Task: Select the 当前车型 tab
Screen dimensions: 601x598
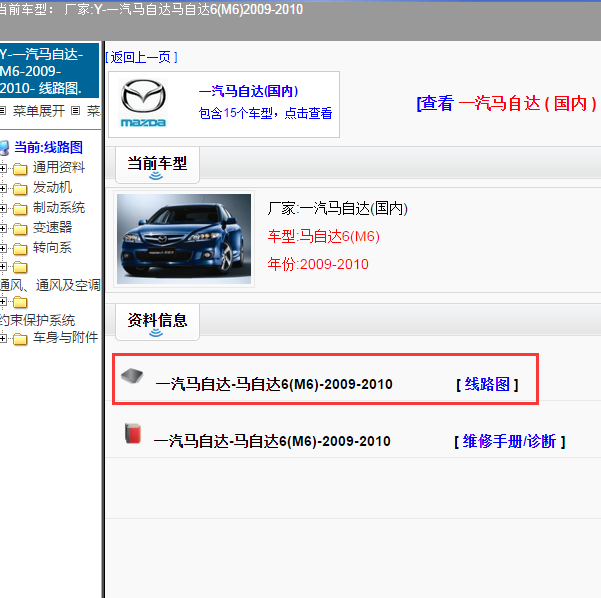Action: (157, 165)
